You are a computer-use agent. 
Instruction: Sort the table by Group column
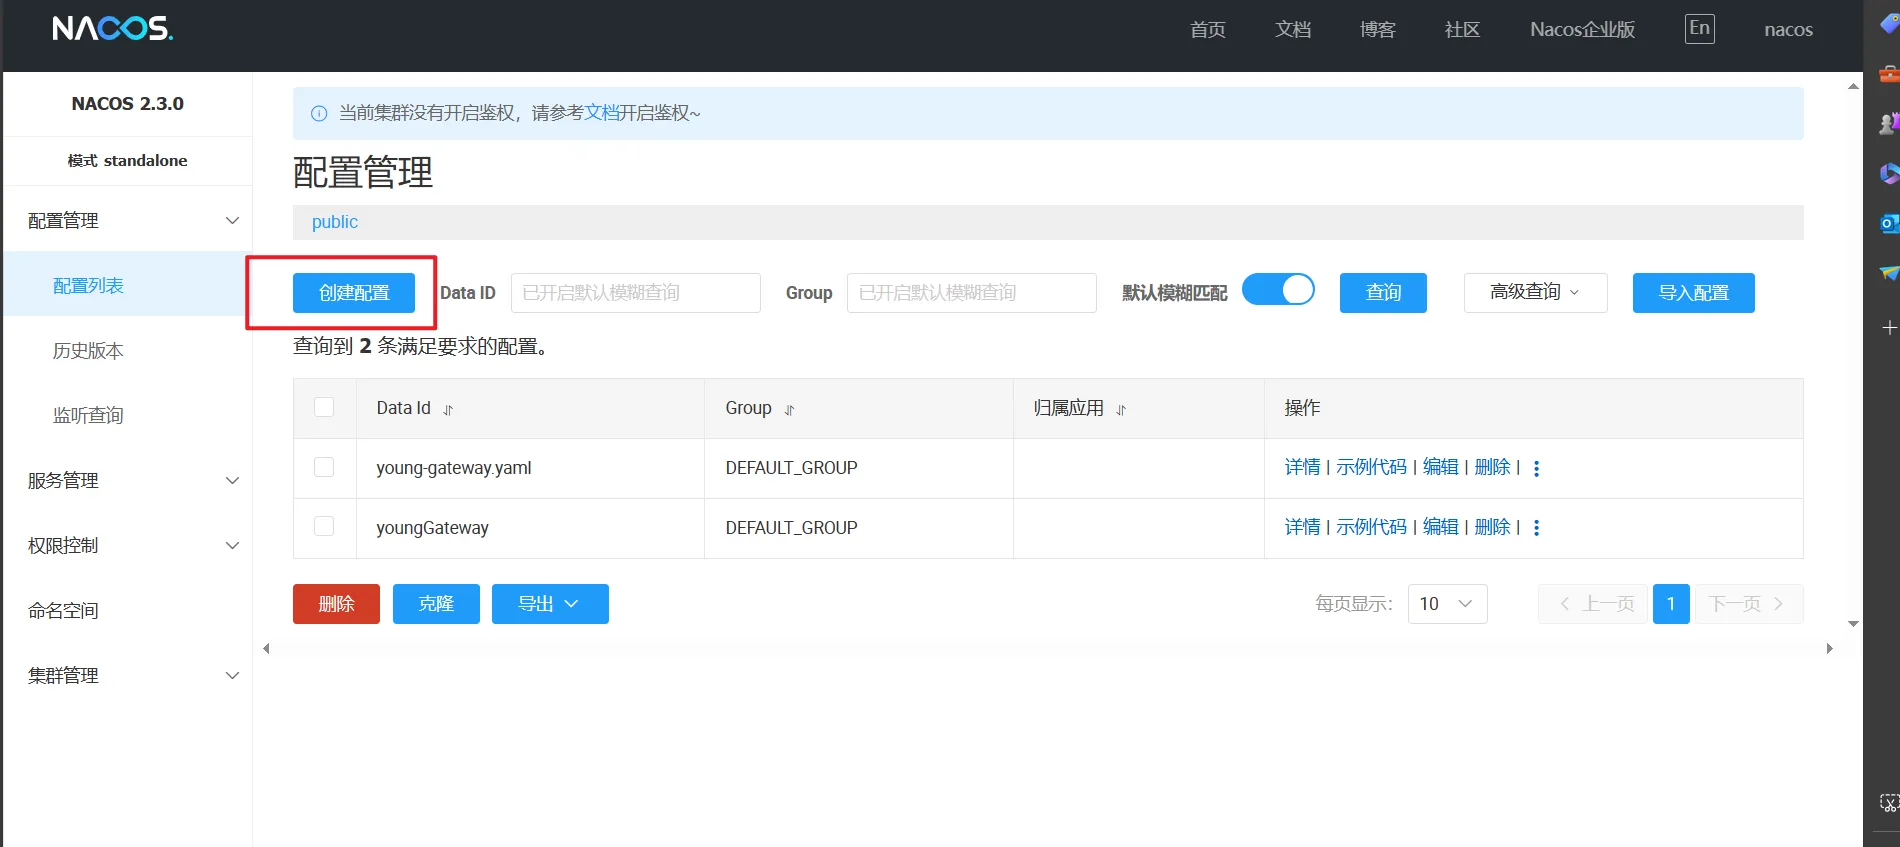(789, 410)
